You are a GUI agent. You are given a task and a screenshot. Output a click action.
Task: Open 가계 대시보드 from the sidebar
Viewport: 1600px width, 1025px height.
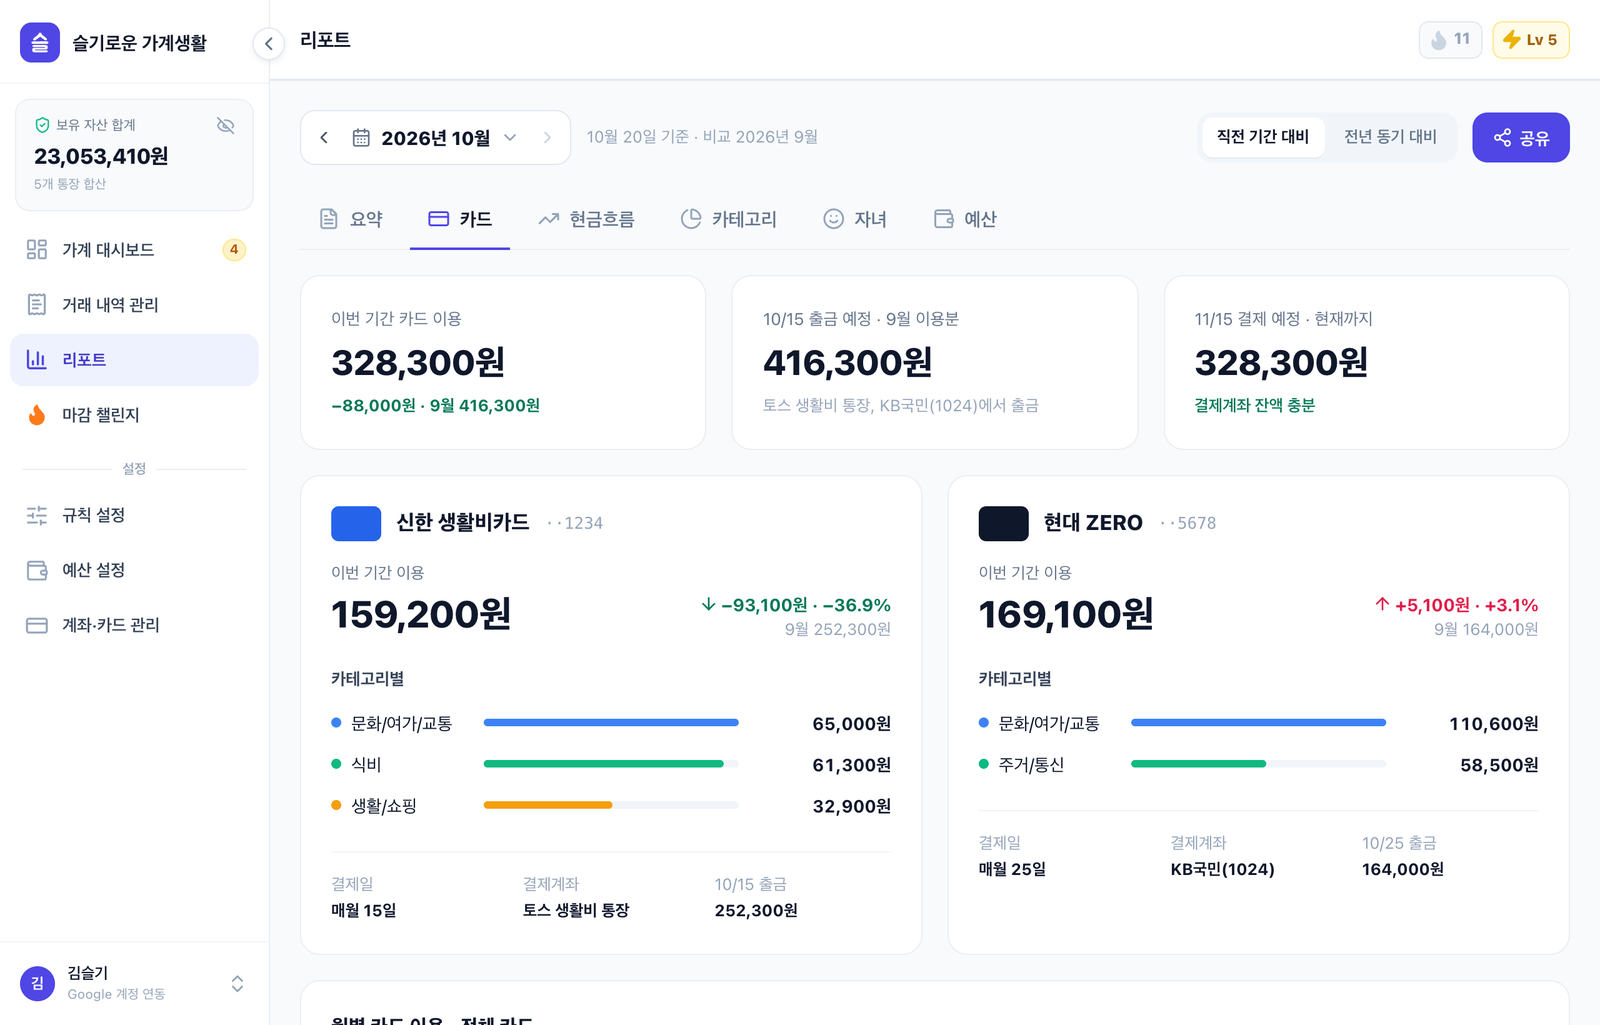point(134,250)
